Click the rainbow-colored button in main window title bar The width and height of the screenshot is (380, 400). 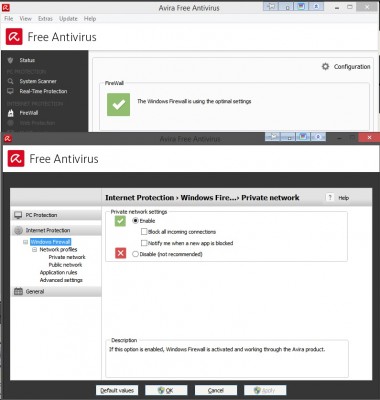(302, 6)
